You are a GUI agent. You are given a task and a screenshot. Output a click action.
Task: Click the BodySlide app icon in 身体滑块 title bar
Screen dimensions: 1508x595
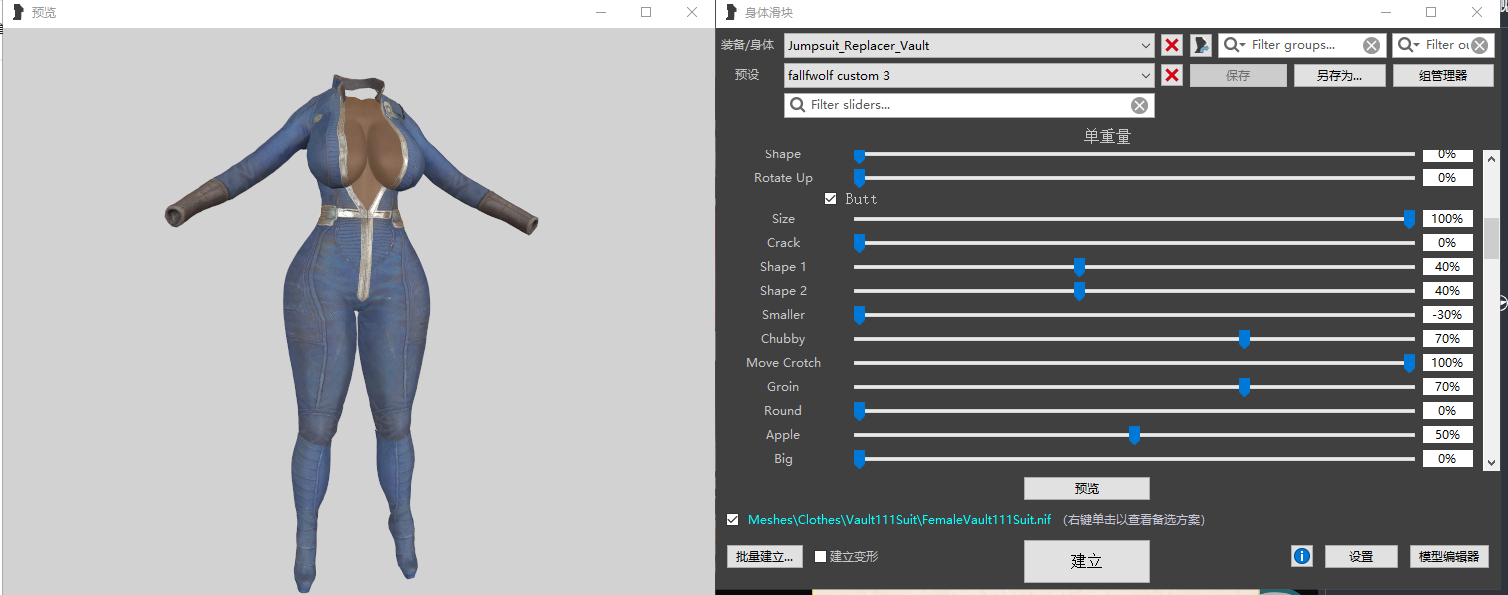click(x=730, y=12)
